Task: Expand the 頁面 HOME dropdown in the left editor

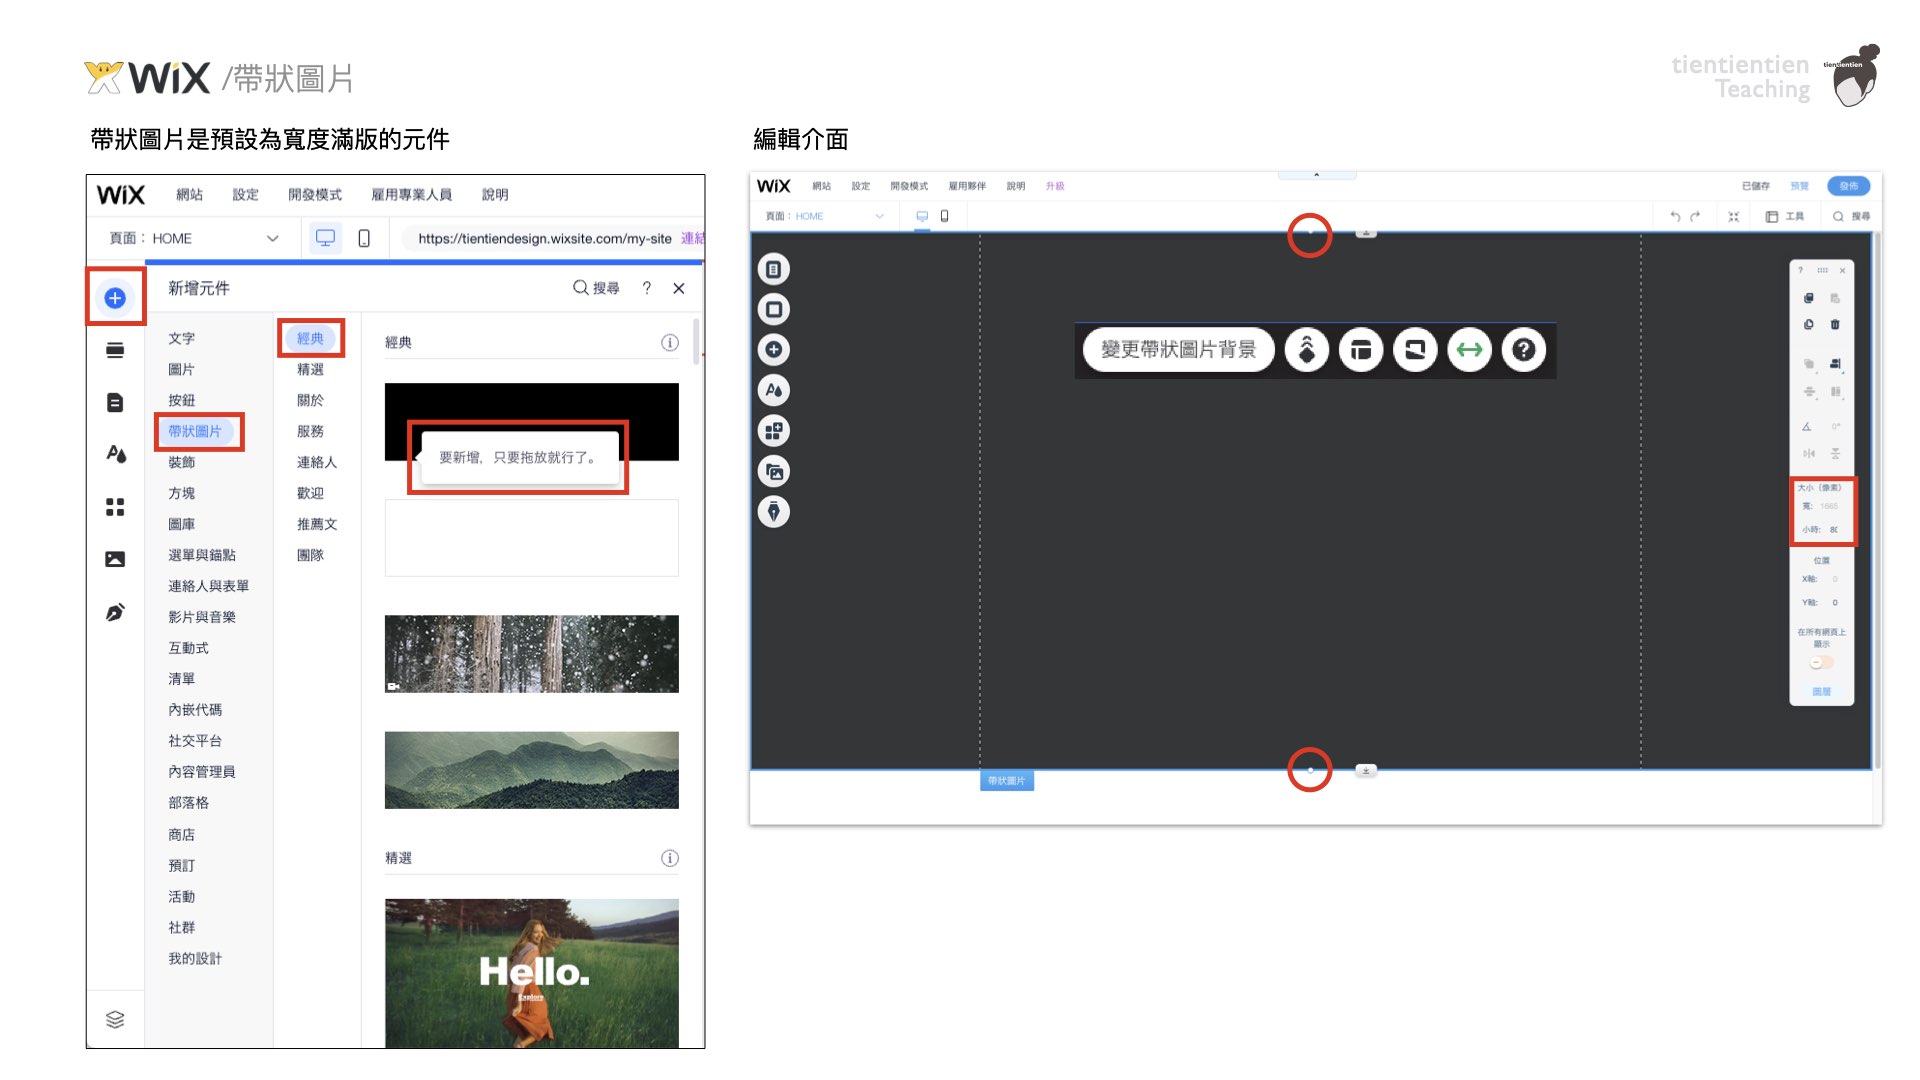Action: [x=272, y=238]
